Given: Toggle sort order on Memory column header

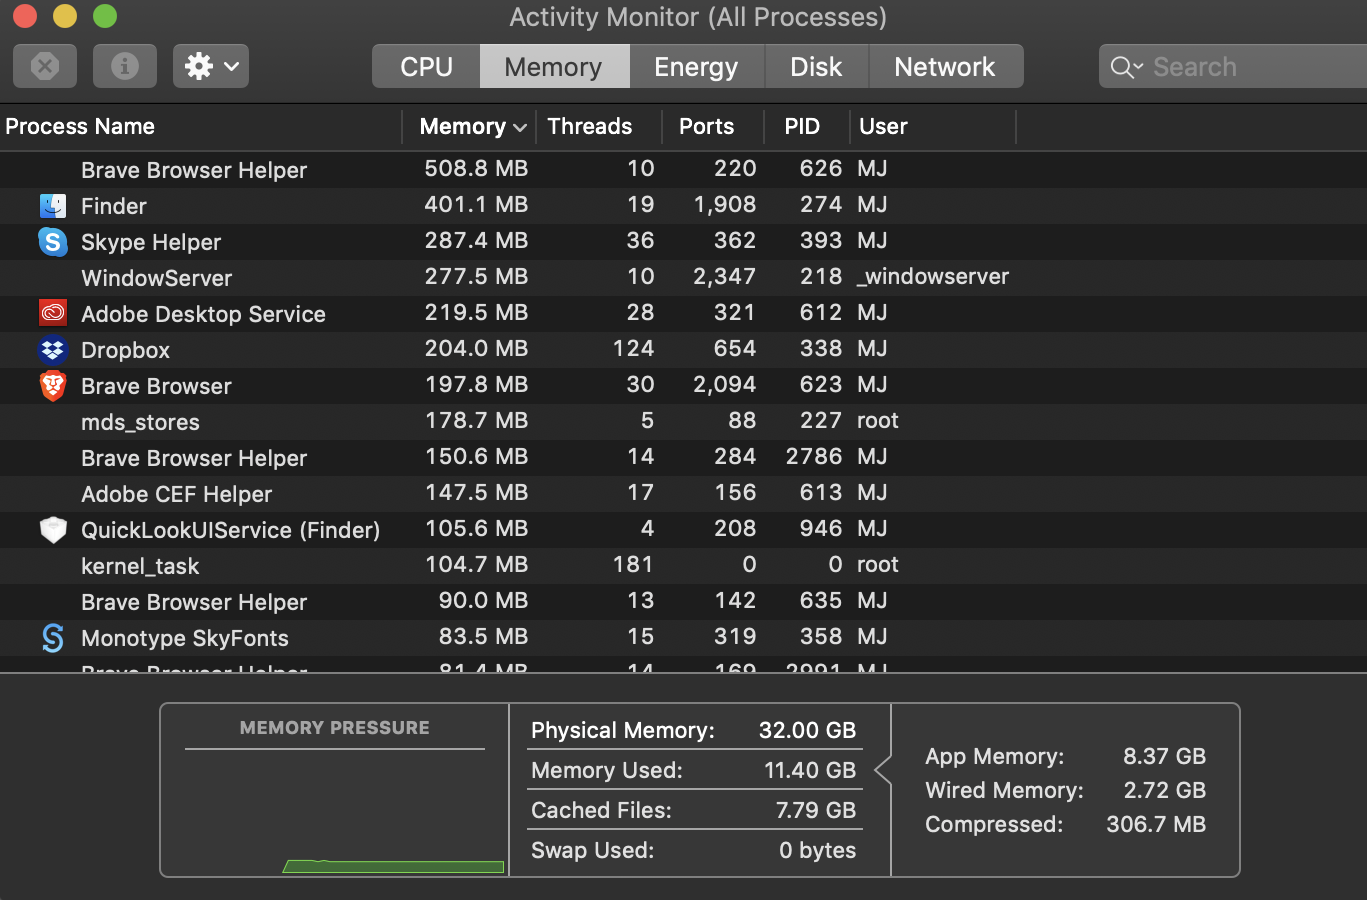Looking at the screenshot, I should tap(470, 126).
